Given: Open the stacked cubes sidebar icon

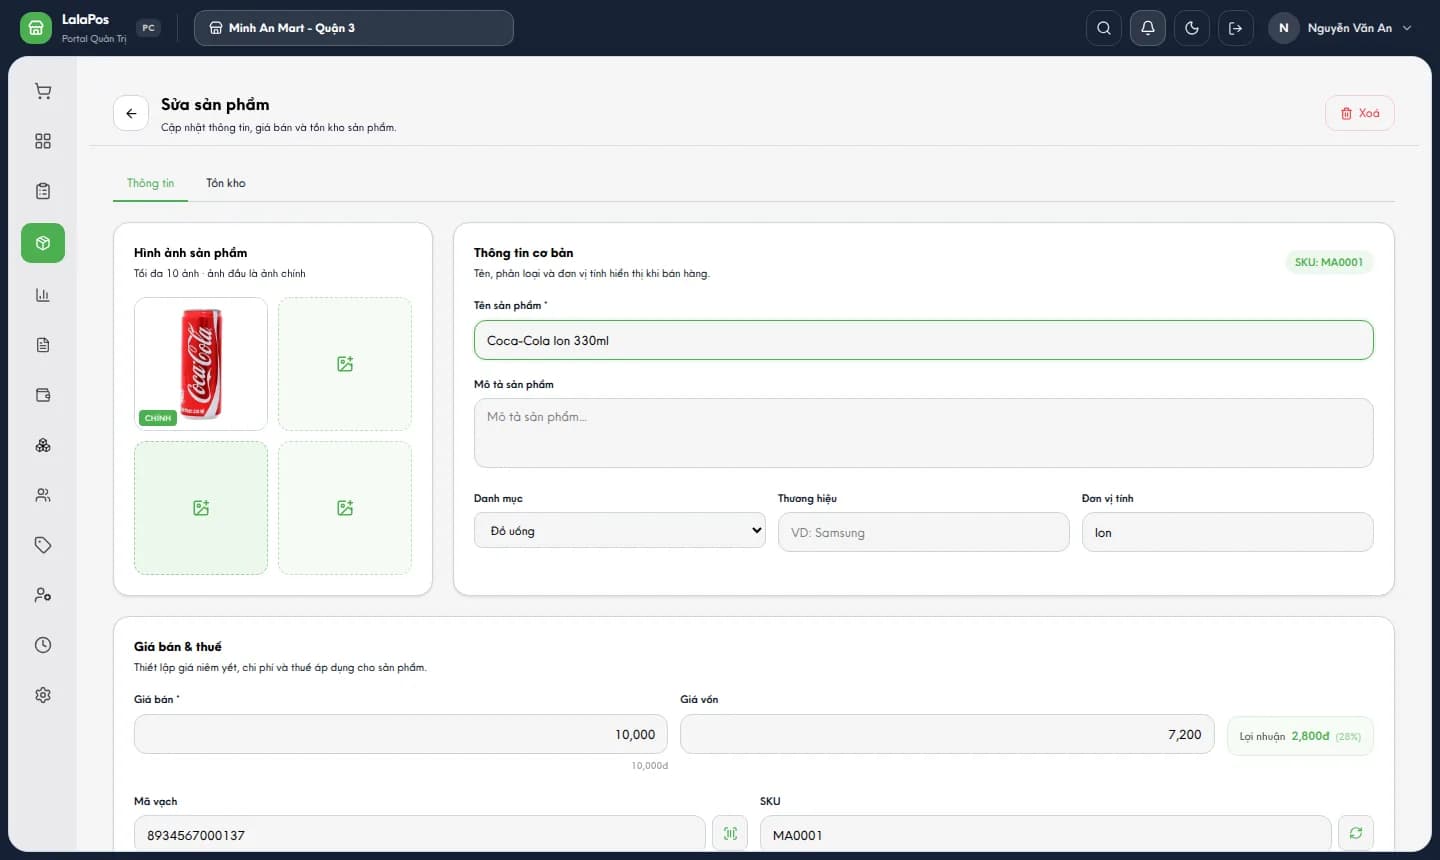Looking at the screenshot, I should 43,445.
